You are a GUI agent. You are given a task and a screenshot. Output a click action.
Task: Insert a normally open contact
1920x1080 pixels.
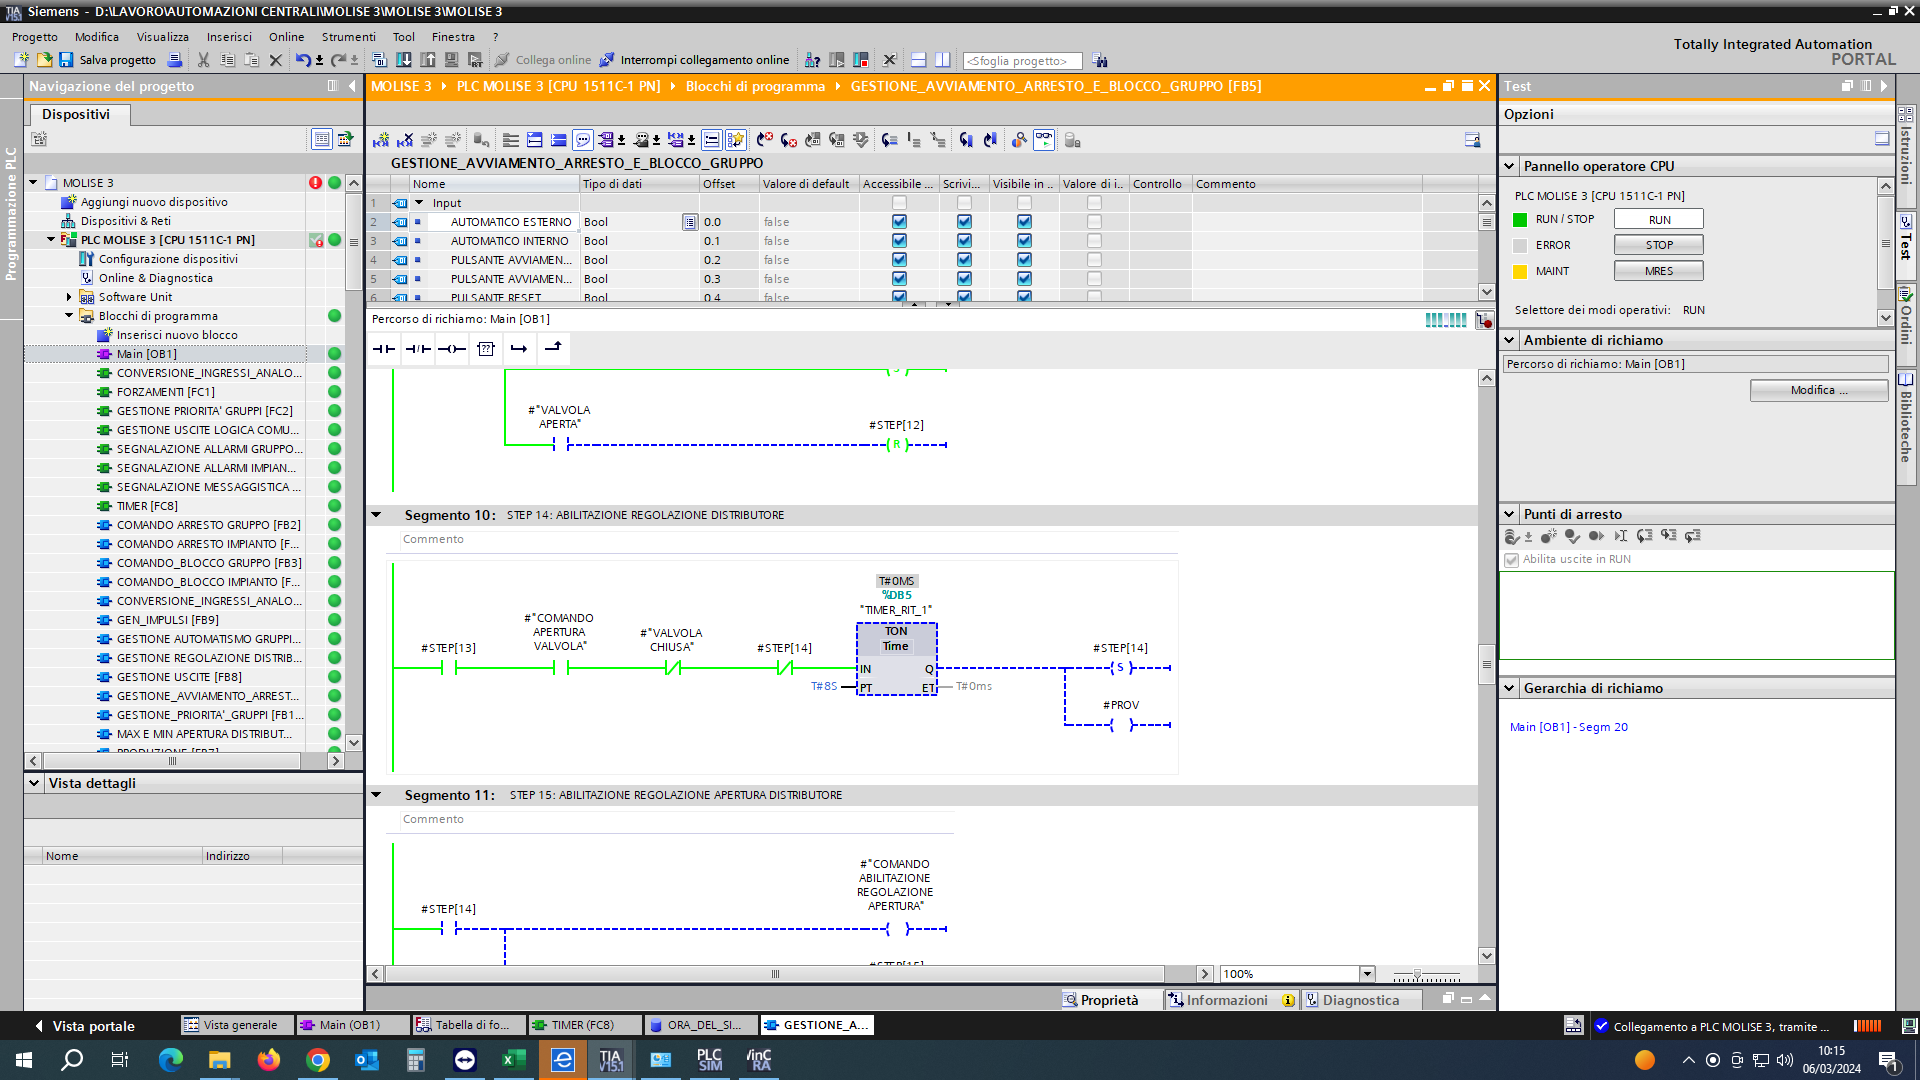(x=384, y=349)
